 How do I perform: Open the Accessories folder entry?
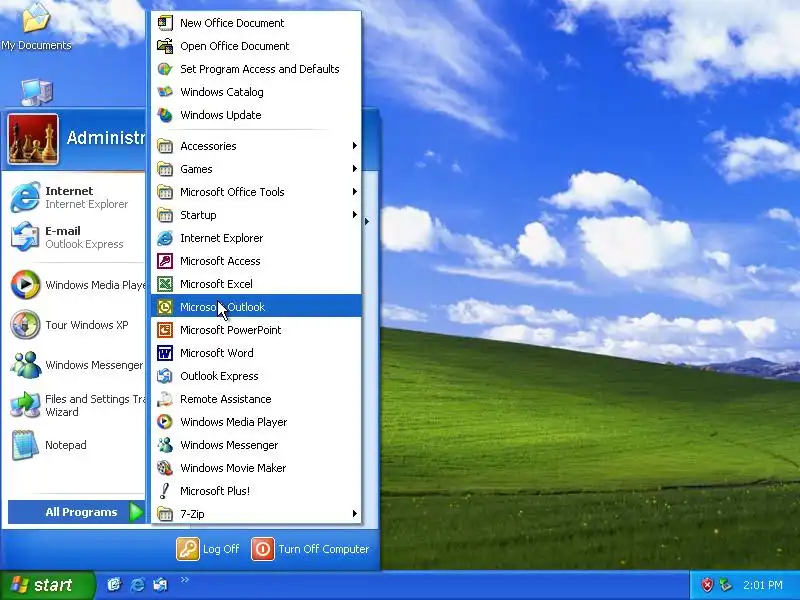[256, 146]
